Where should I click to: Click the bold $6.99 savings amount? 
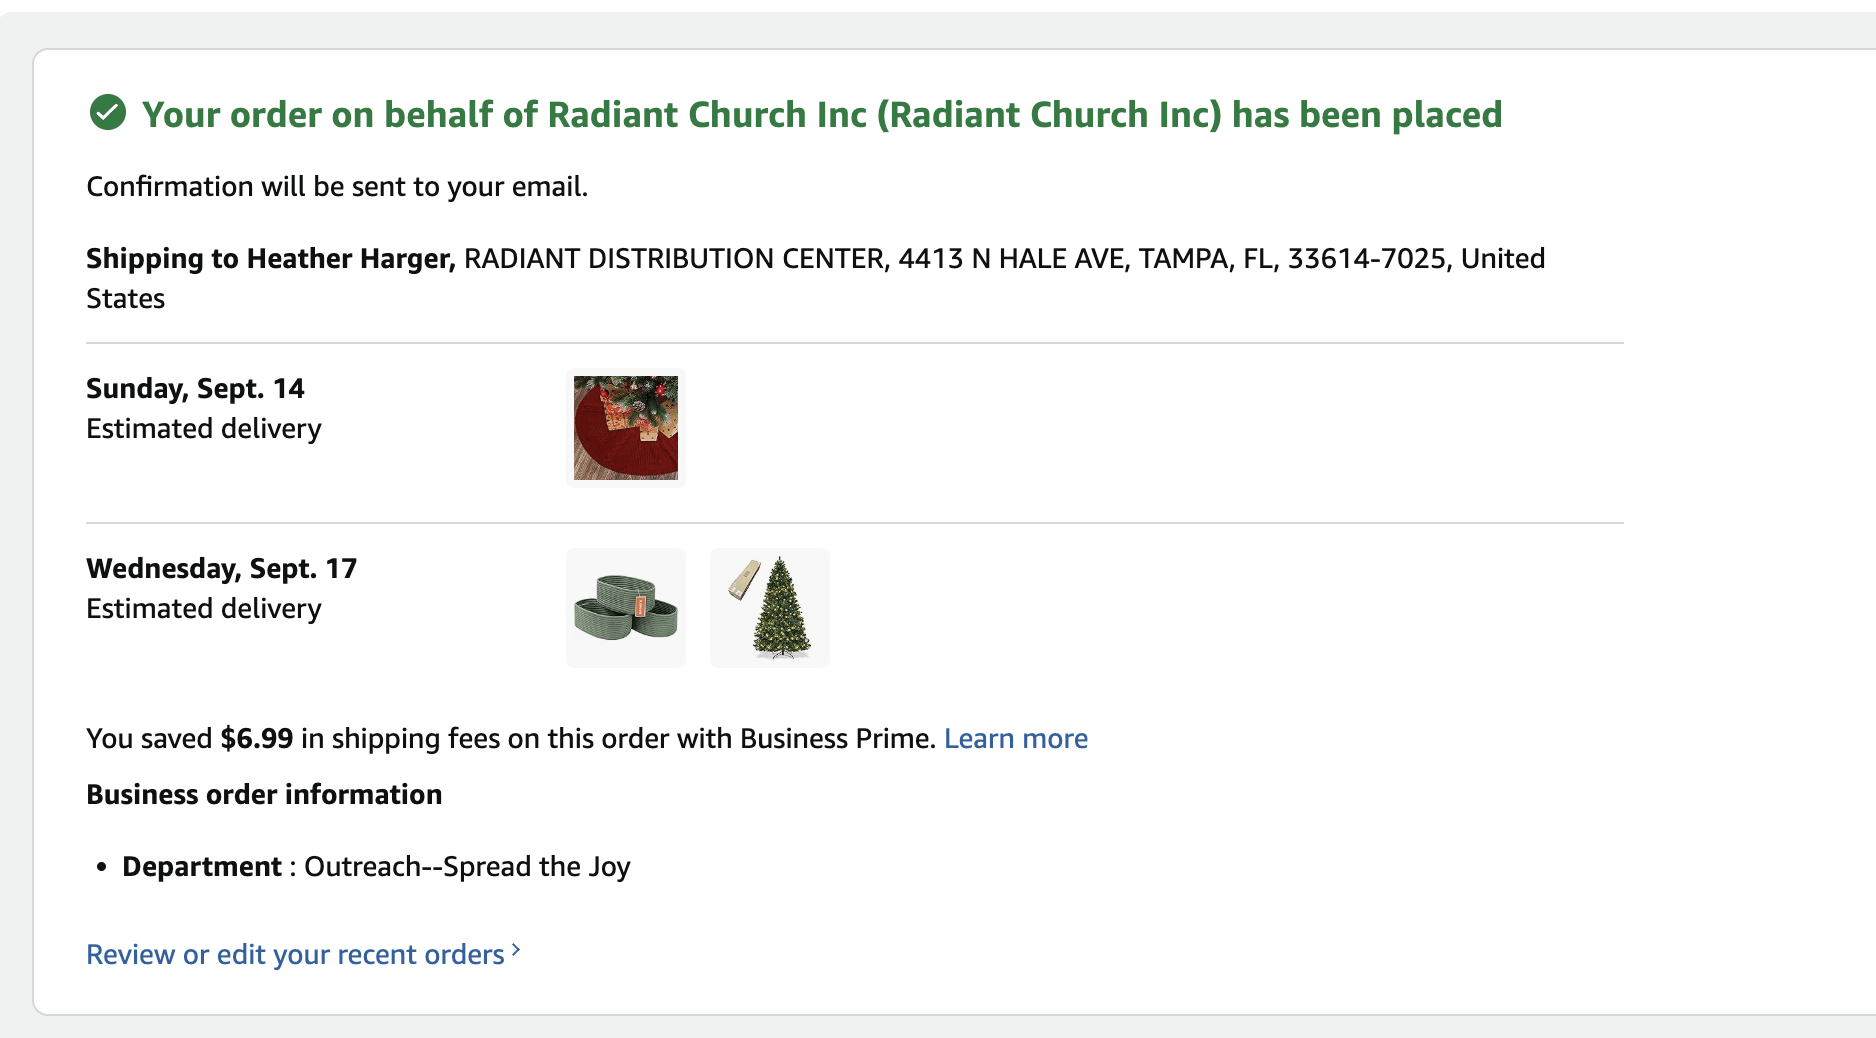click(257, 738)
